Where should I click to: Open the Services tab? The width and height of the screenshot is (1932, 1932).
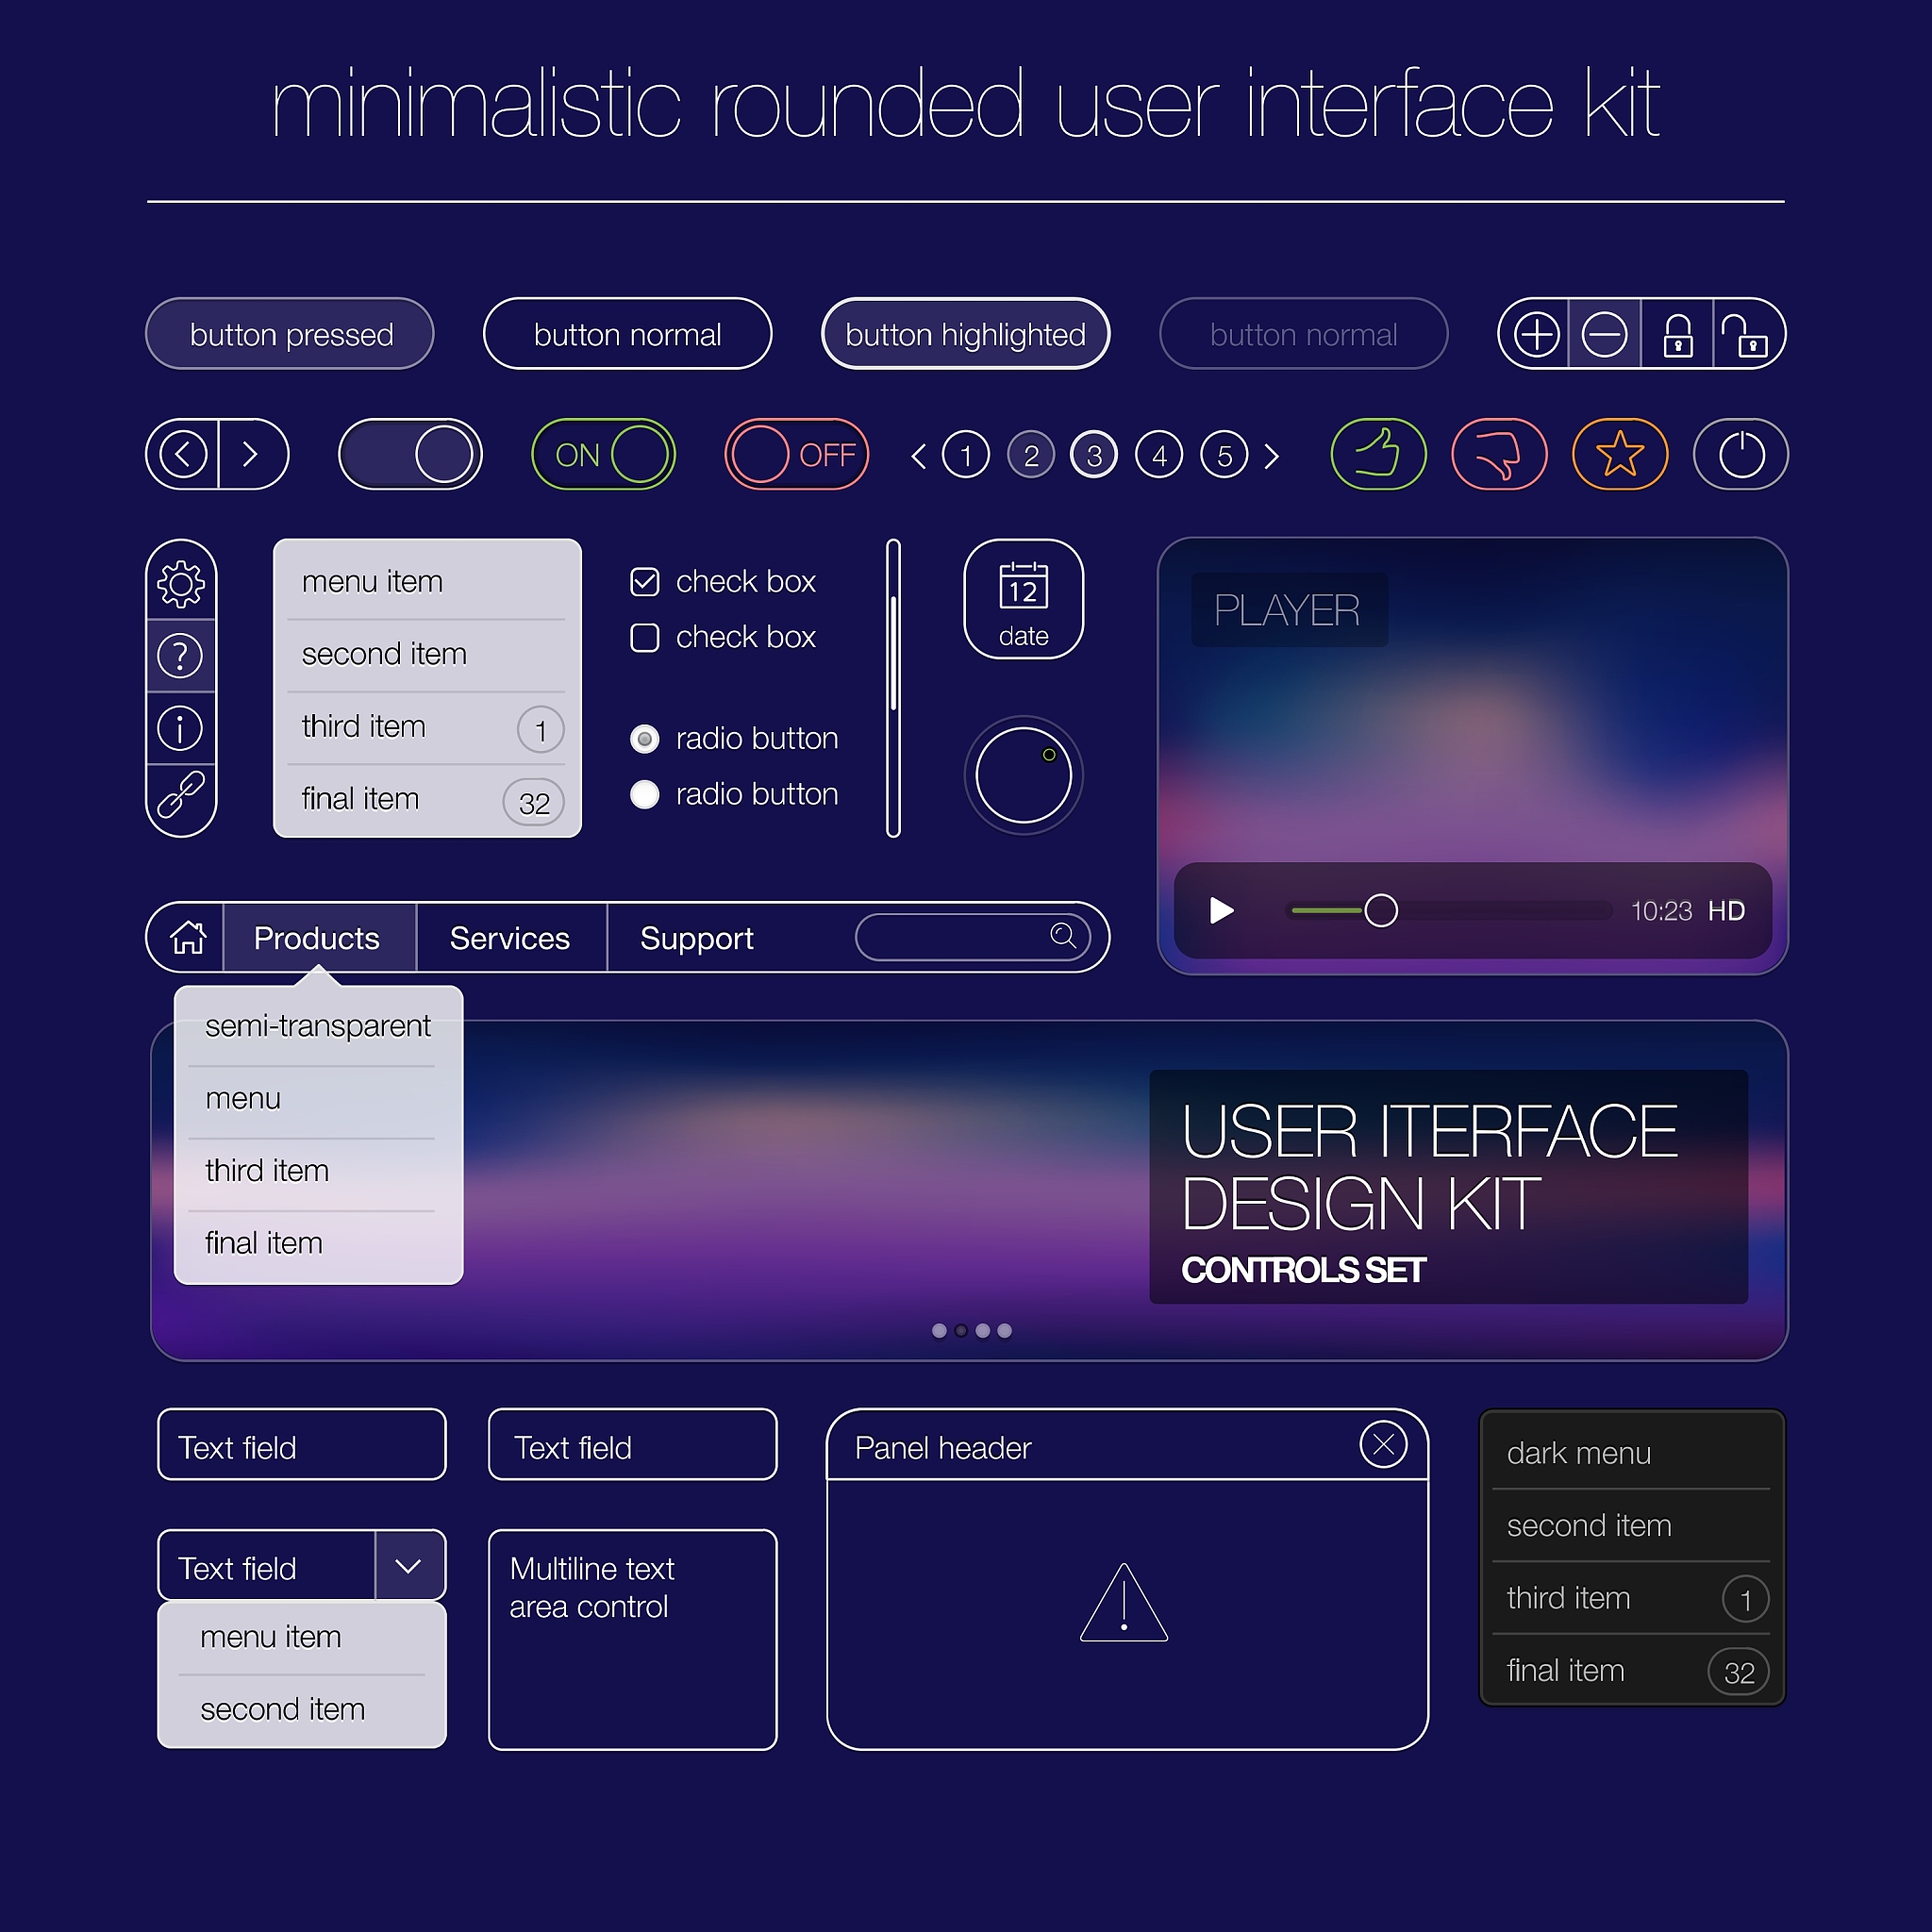510,938
